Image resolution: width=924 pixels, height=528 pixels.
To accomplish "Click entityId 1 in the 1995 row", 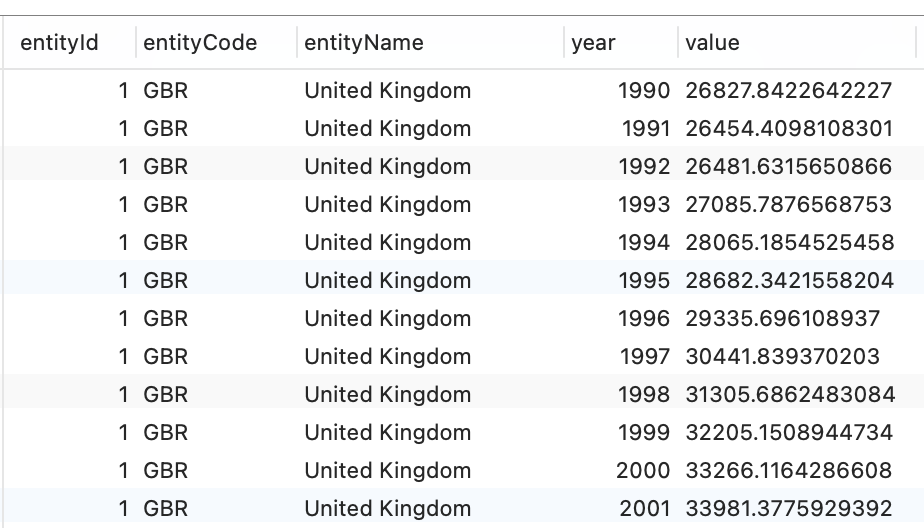I will coord(123,280).
